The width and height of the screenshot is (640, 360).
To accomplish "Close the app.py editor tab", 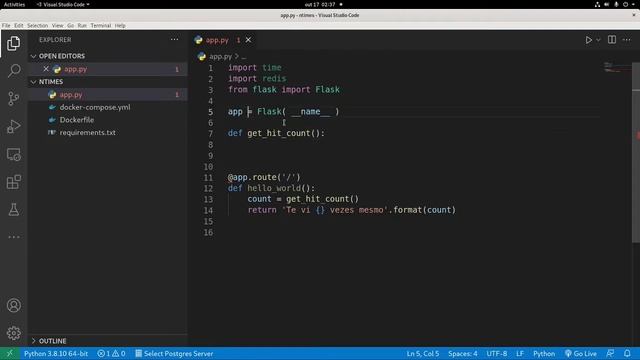I will coord(248,40).
